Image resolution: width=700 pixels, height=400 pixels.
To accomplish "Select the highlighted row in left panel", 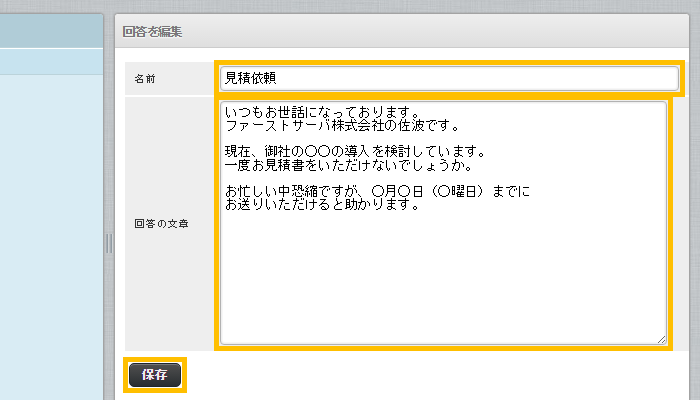I will [x=50, y=61].
